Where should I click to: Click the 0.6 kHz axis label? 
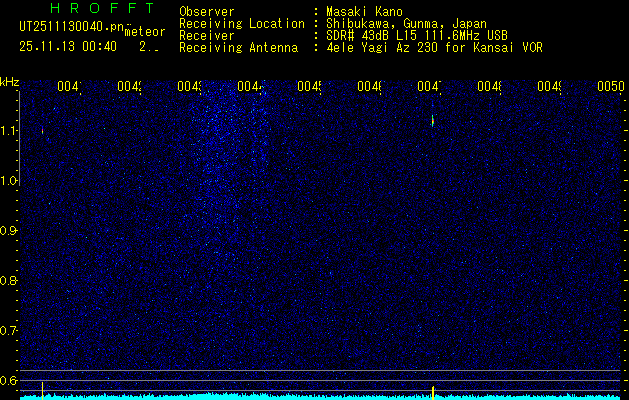coord(8,380)
